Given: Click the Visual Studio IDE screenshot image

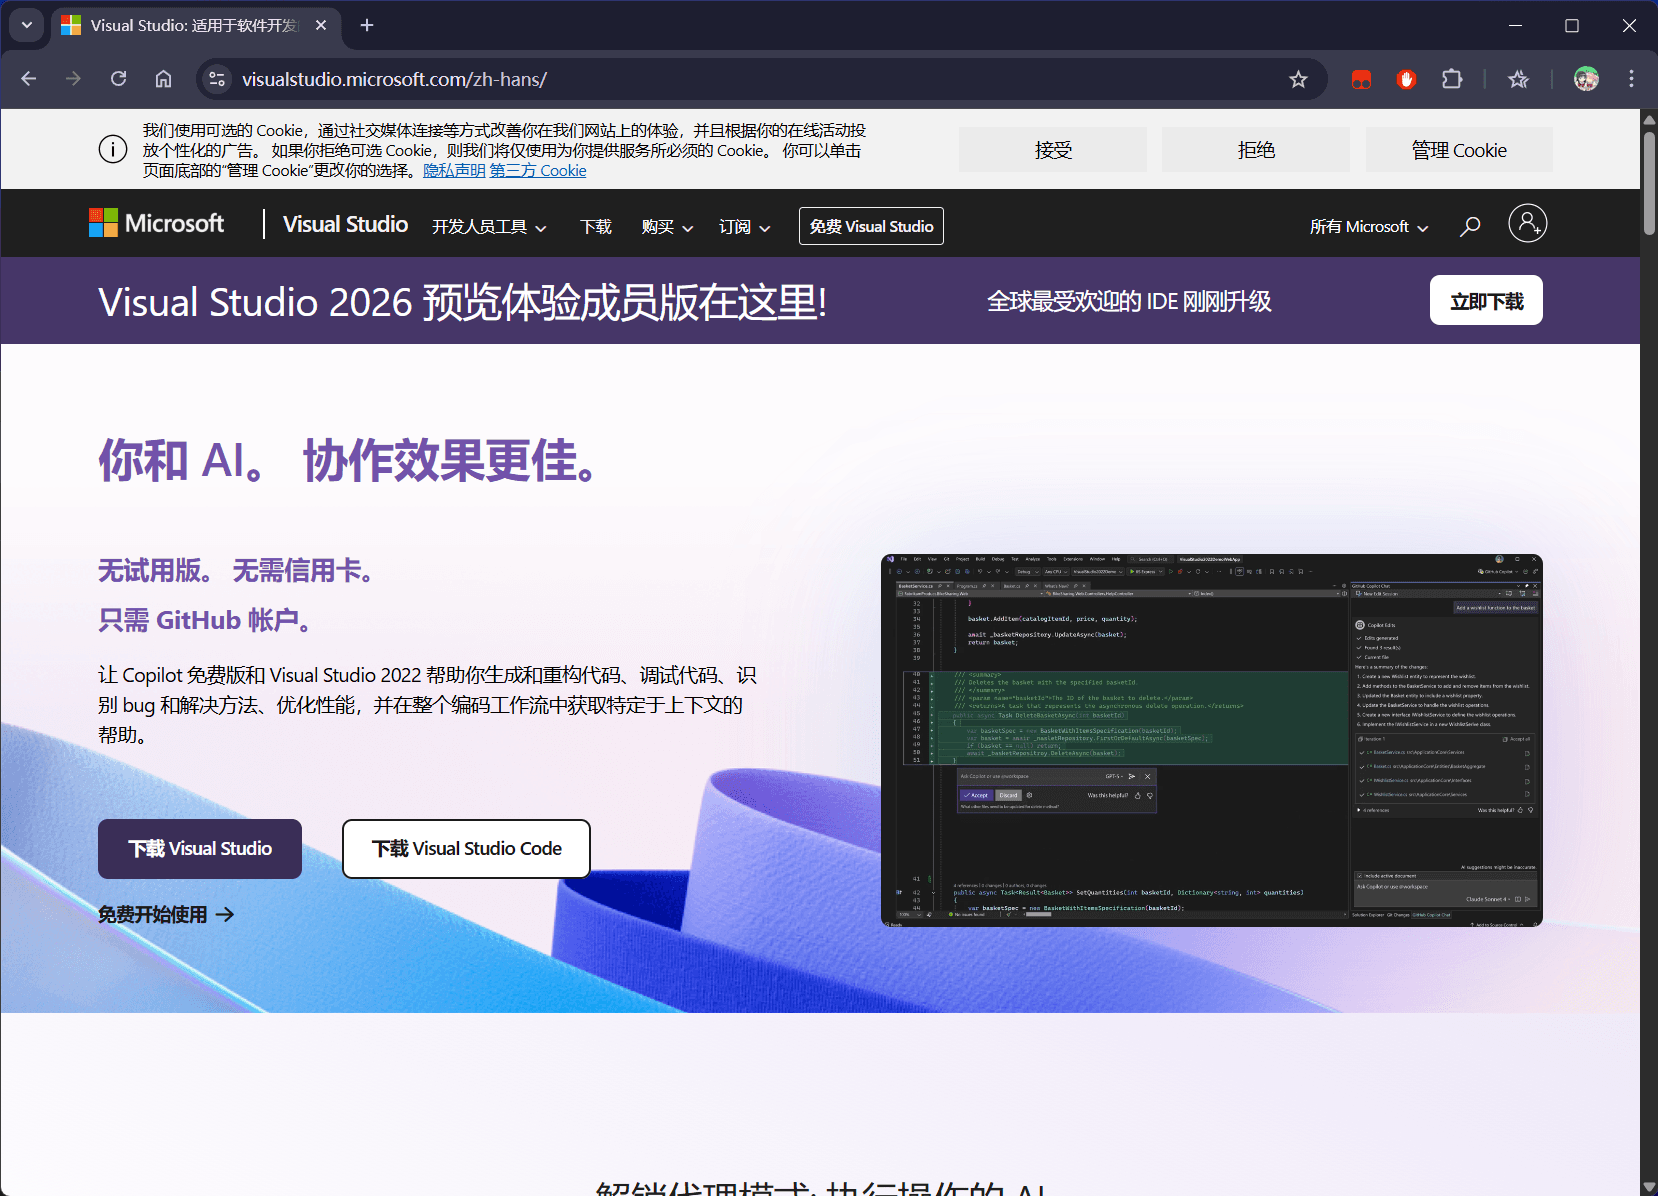Looking at the screenshot, I should click(1211, 740).
